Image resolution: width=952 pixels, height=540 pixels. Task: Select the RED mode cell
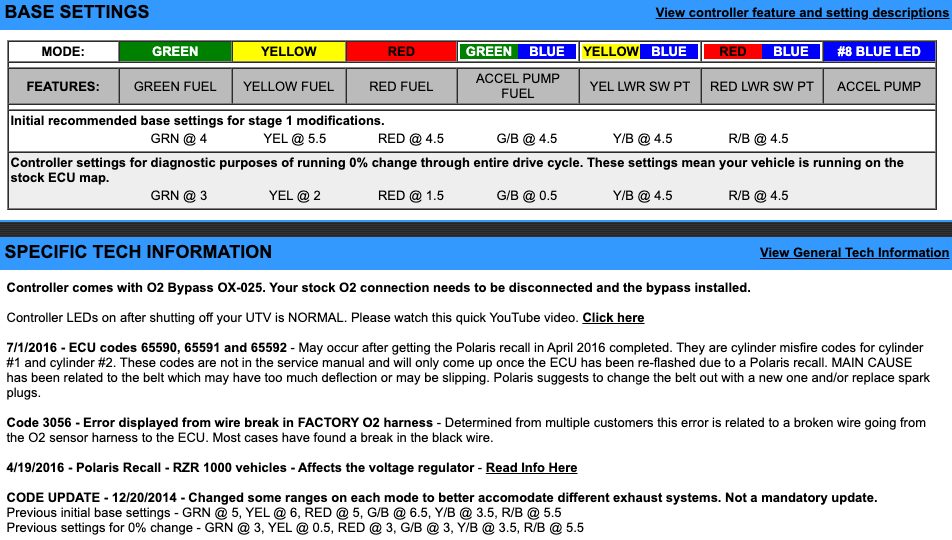(x=401, y=52)
